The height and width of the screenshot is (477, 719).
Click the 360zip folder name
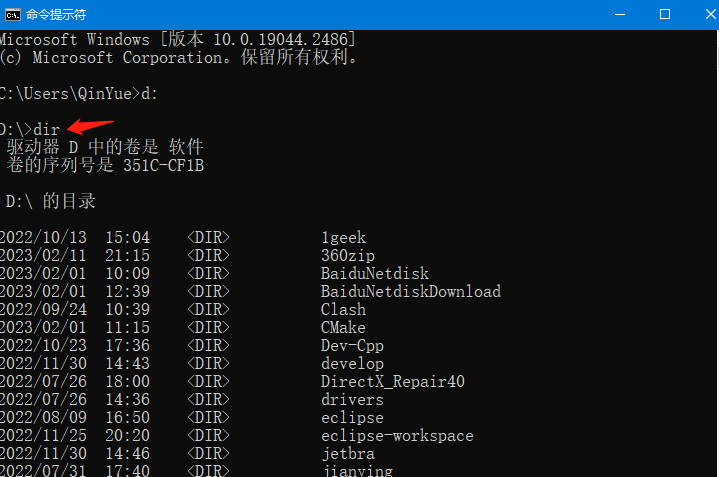pos(348,256)
